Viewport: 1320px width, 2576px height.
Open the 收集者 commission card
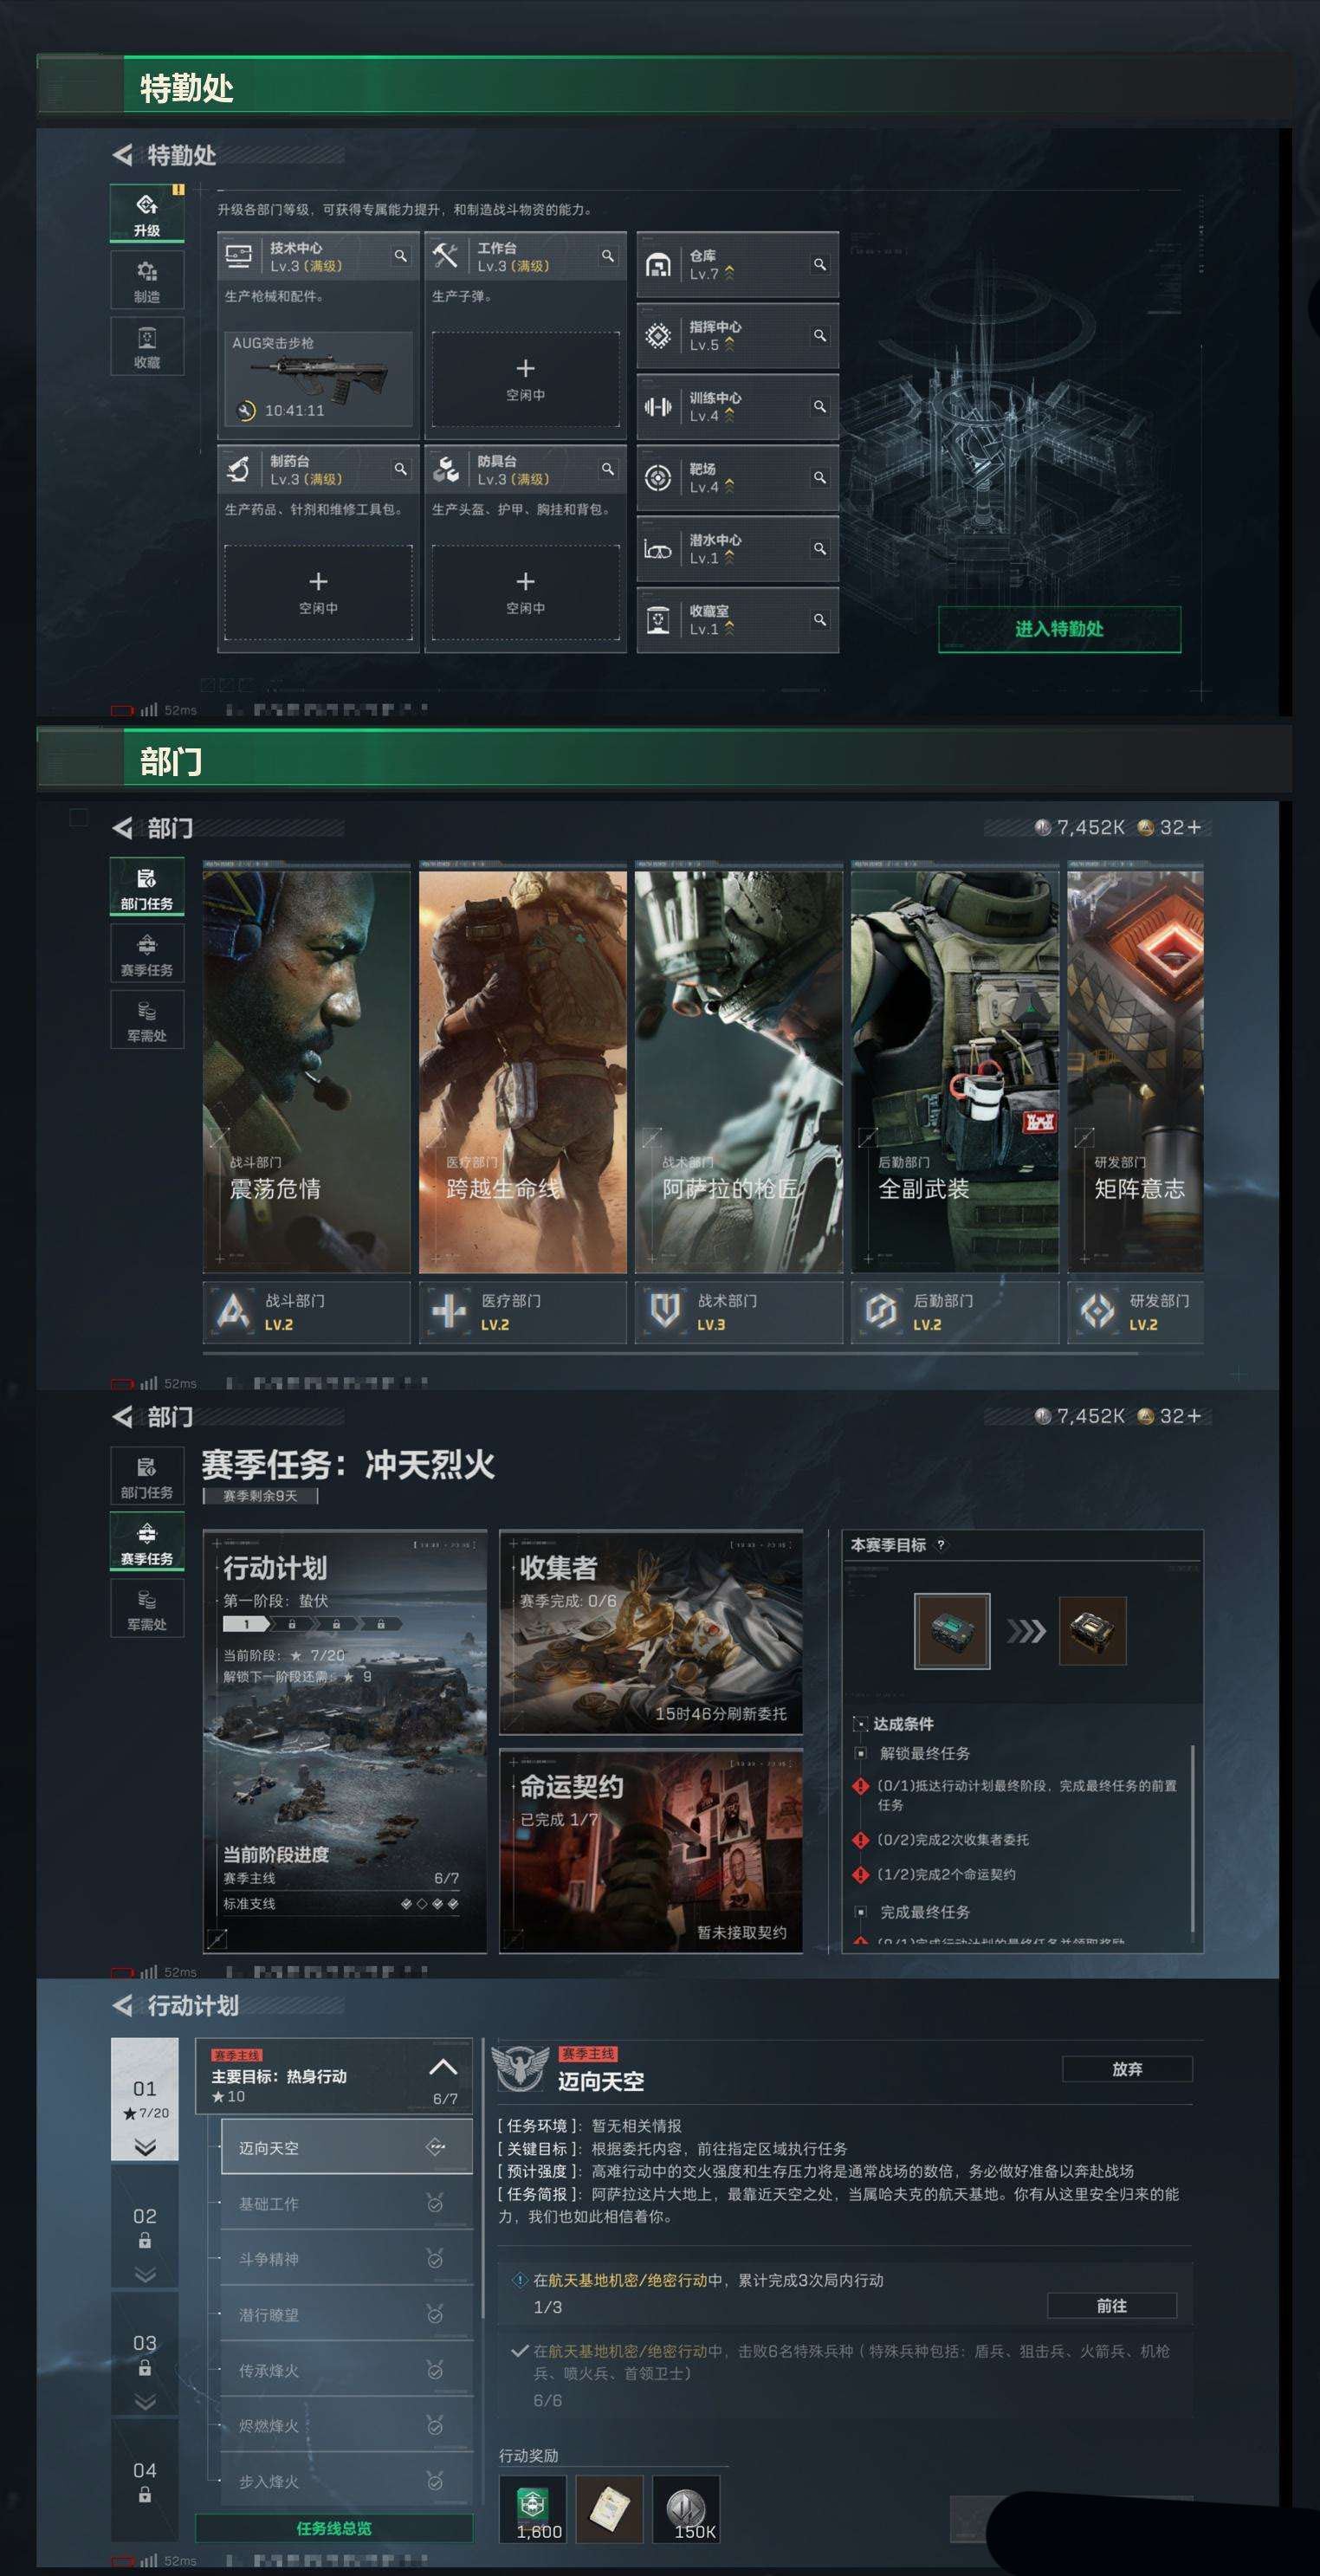tap(651, 1632)
